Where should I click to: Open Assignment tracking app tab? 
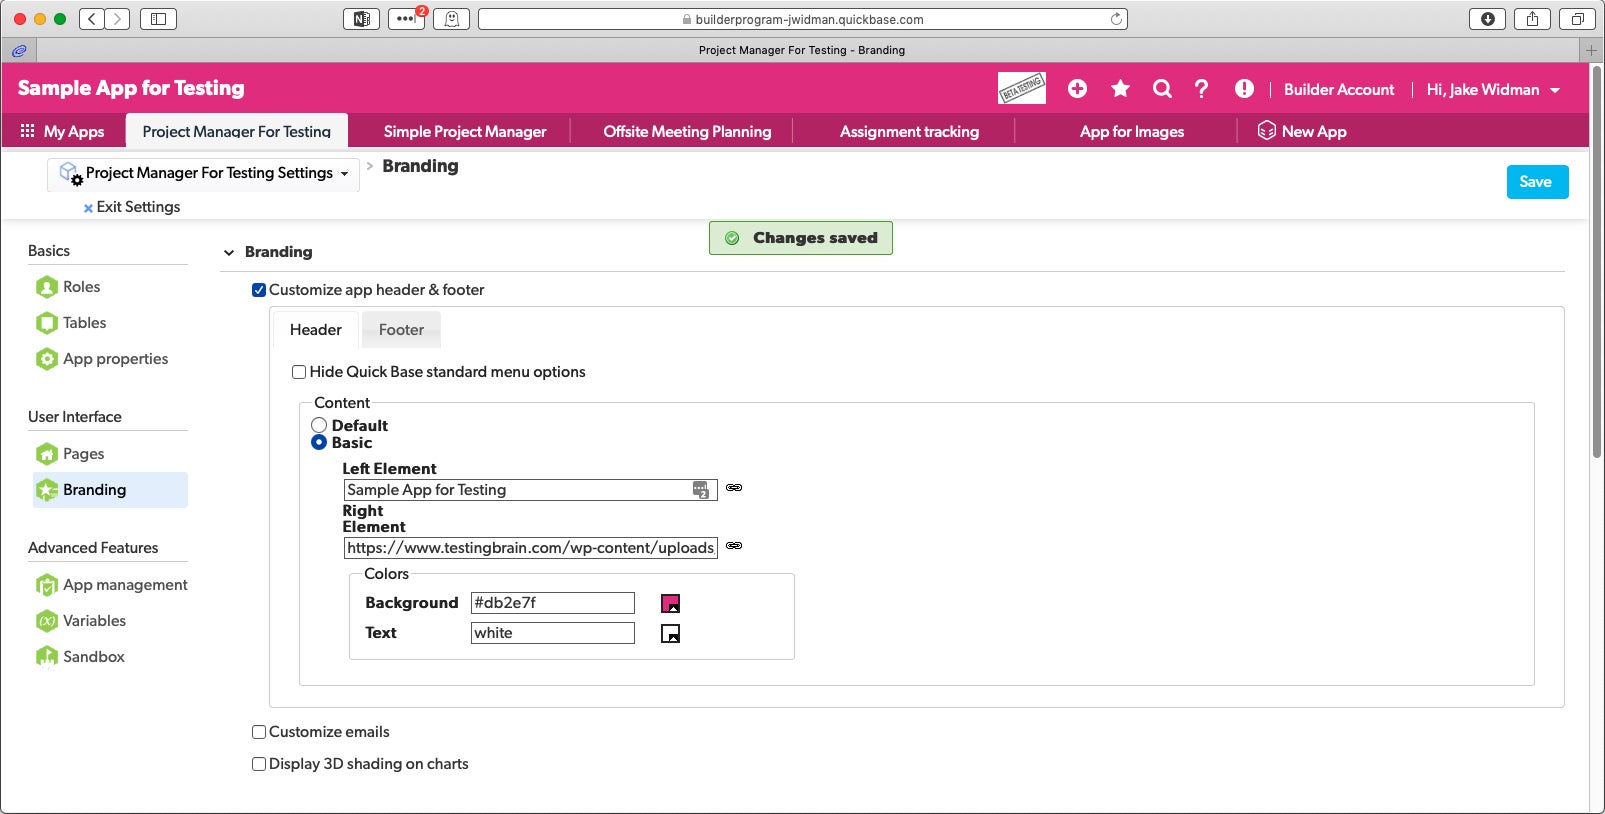coord(909,131)
